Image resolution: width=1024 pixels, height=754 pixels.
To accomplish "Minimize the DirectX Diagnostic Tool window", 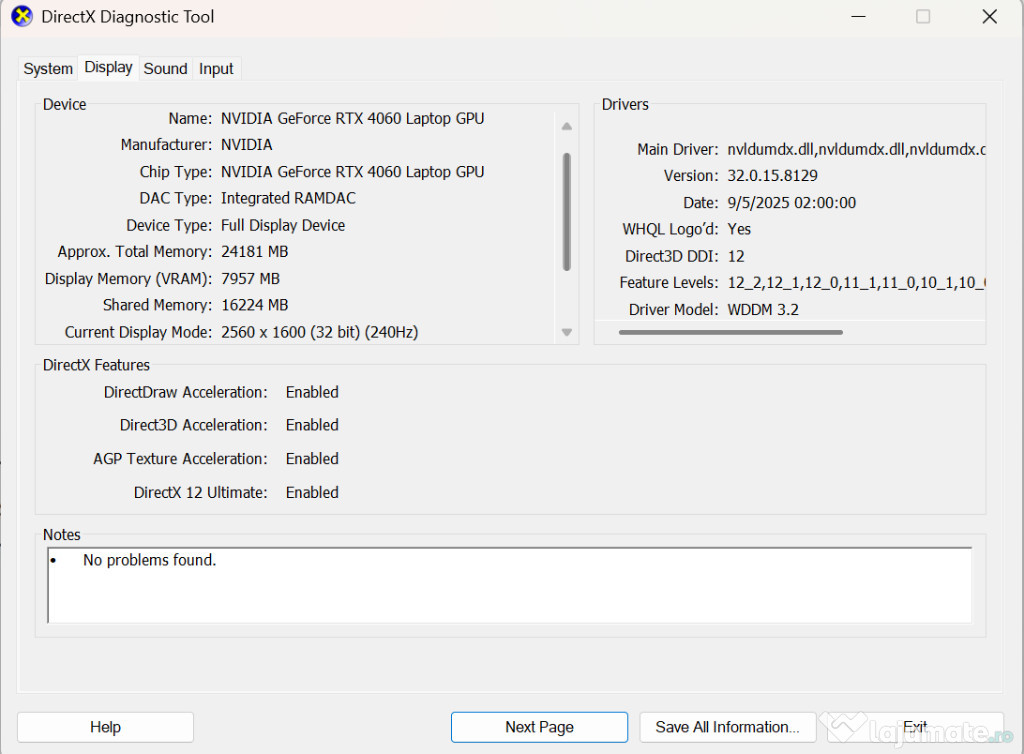I will point(856,17).
